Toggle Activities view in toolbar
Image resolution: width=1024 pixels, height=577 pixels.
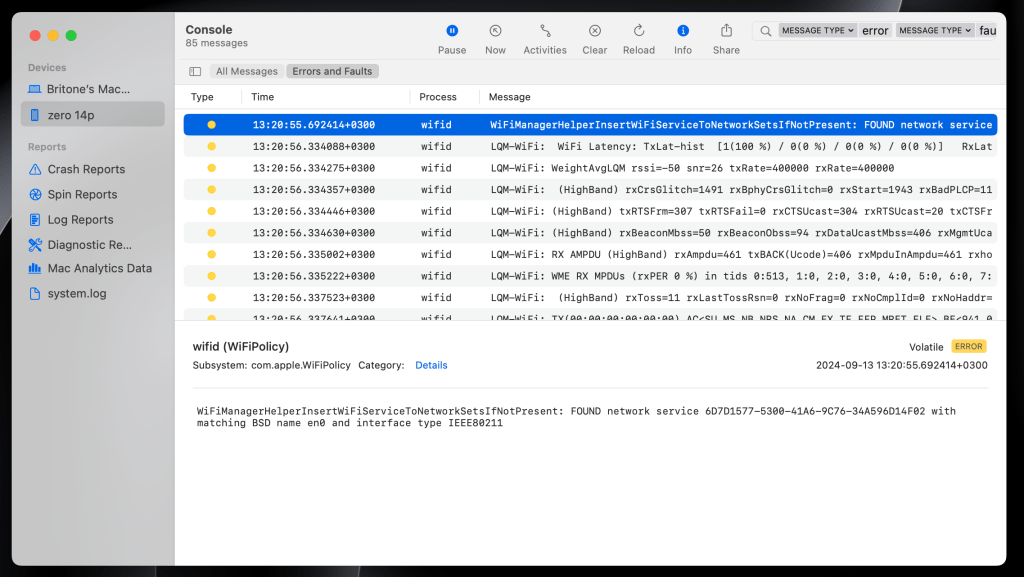click(545, 31)
